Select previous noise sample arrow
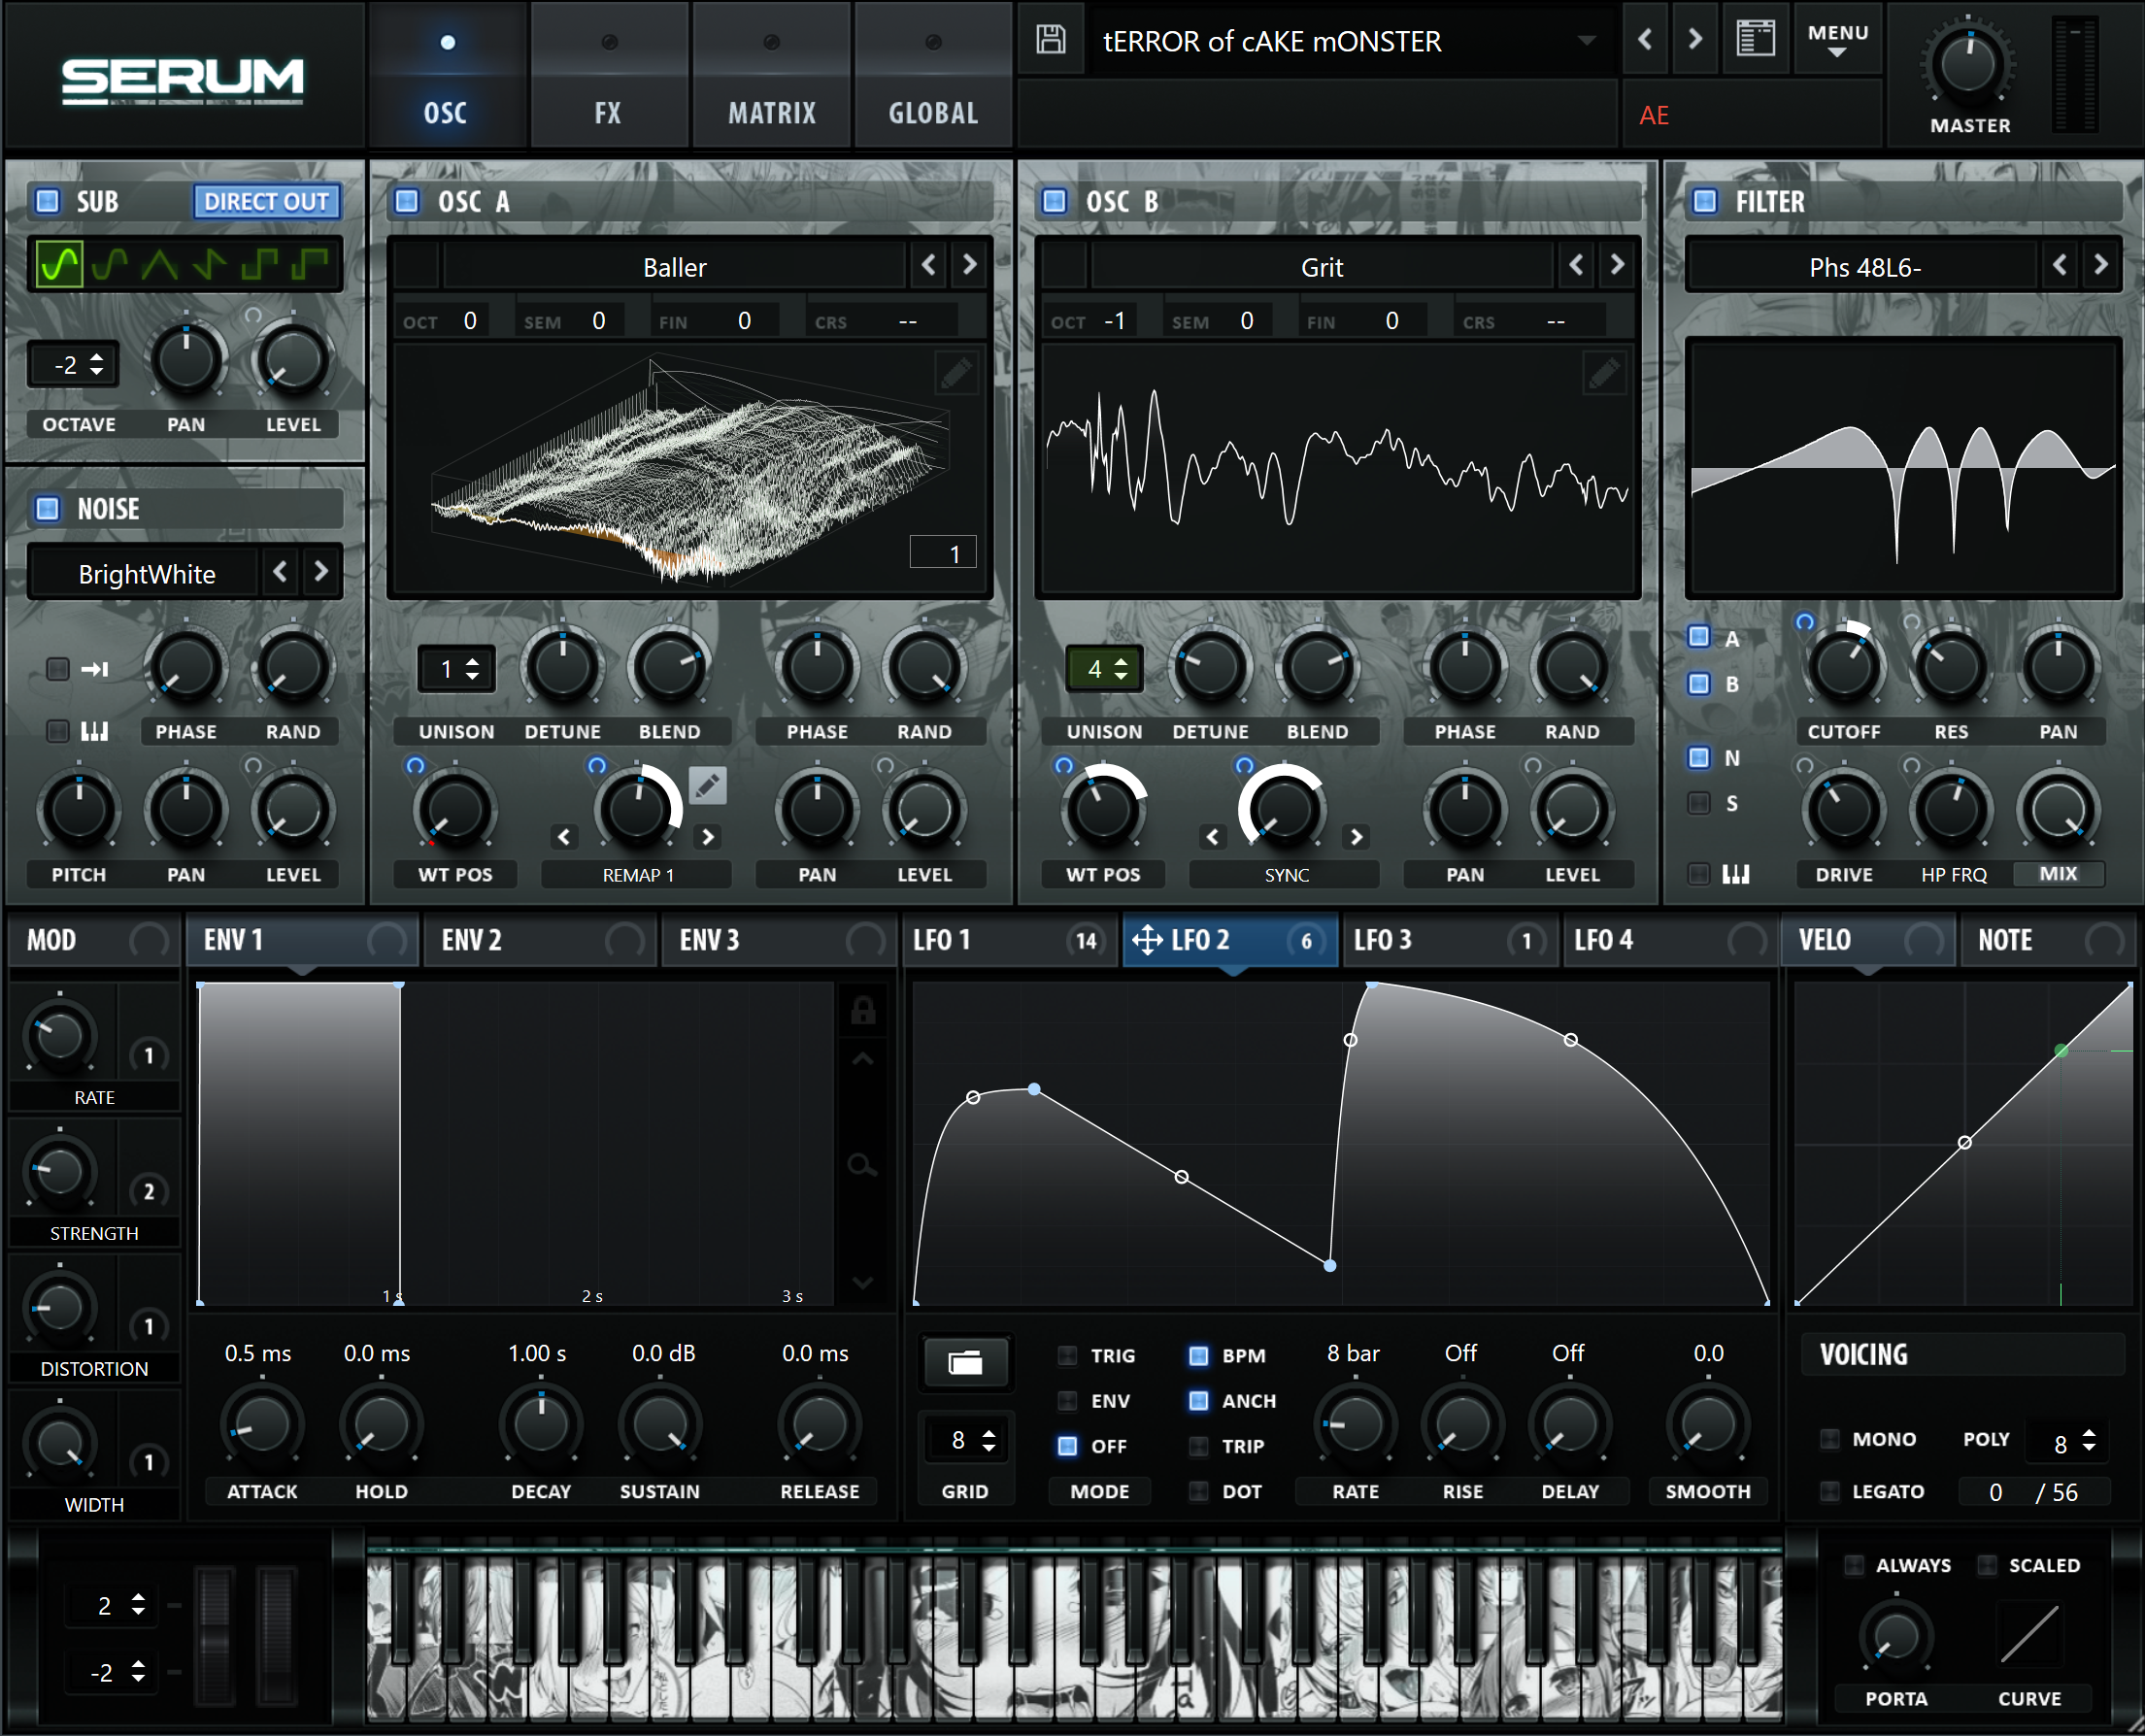 point(280,572)
